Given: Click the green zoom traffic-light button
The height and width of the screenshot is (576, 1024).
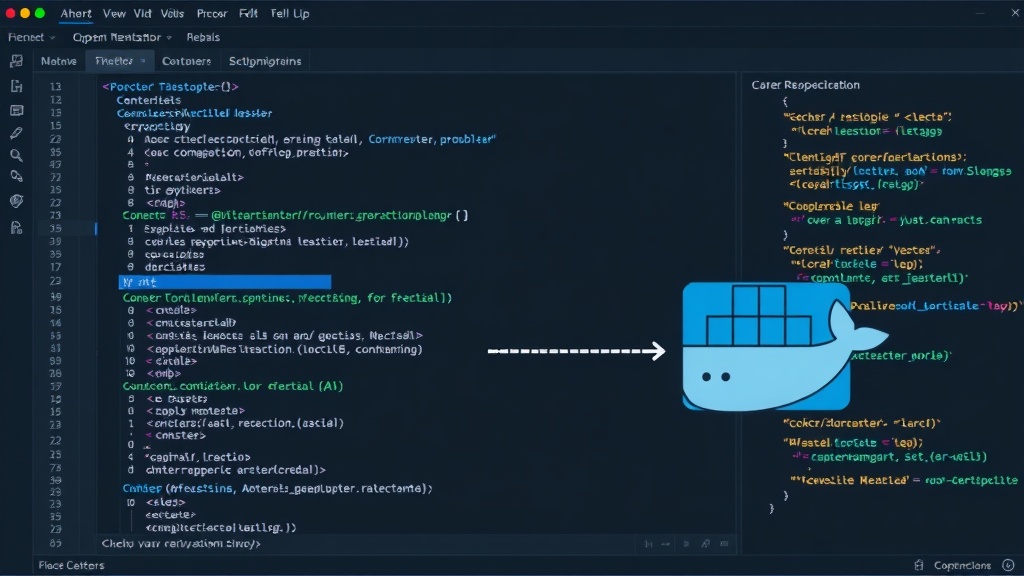Looking at the screenshot, I should pos(40,13).
